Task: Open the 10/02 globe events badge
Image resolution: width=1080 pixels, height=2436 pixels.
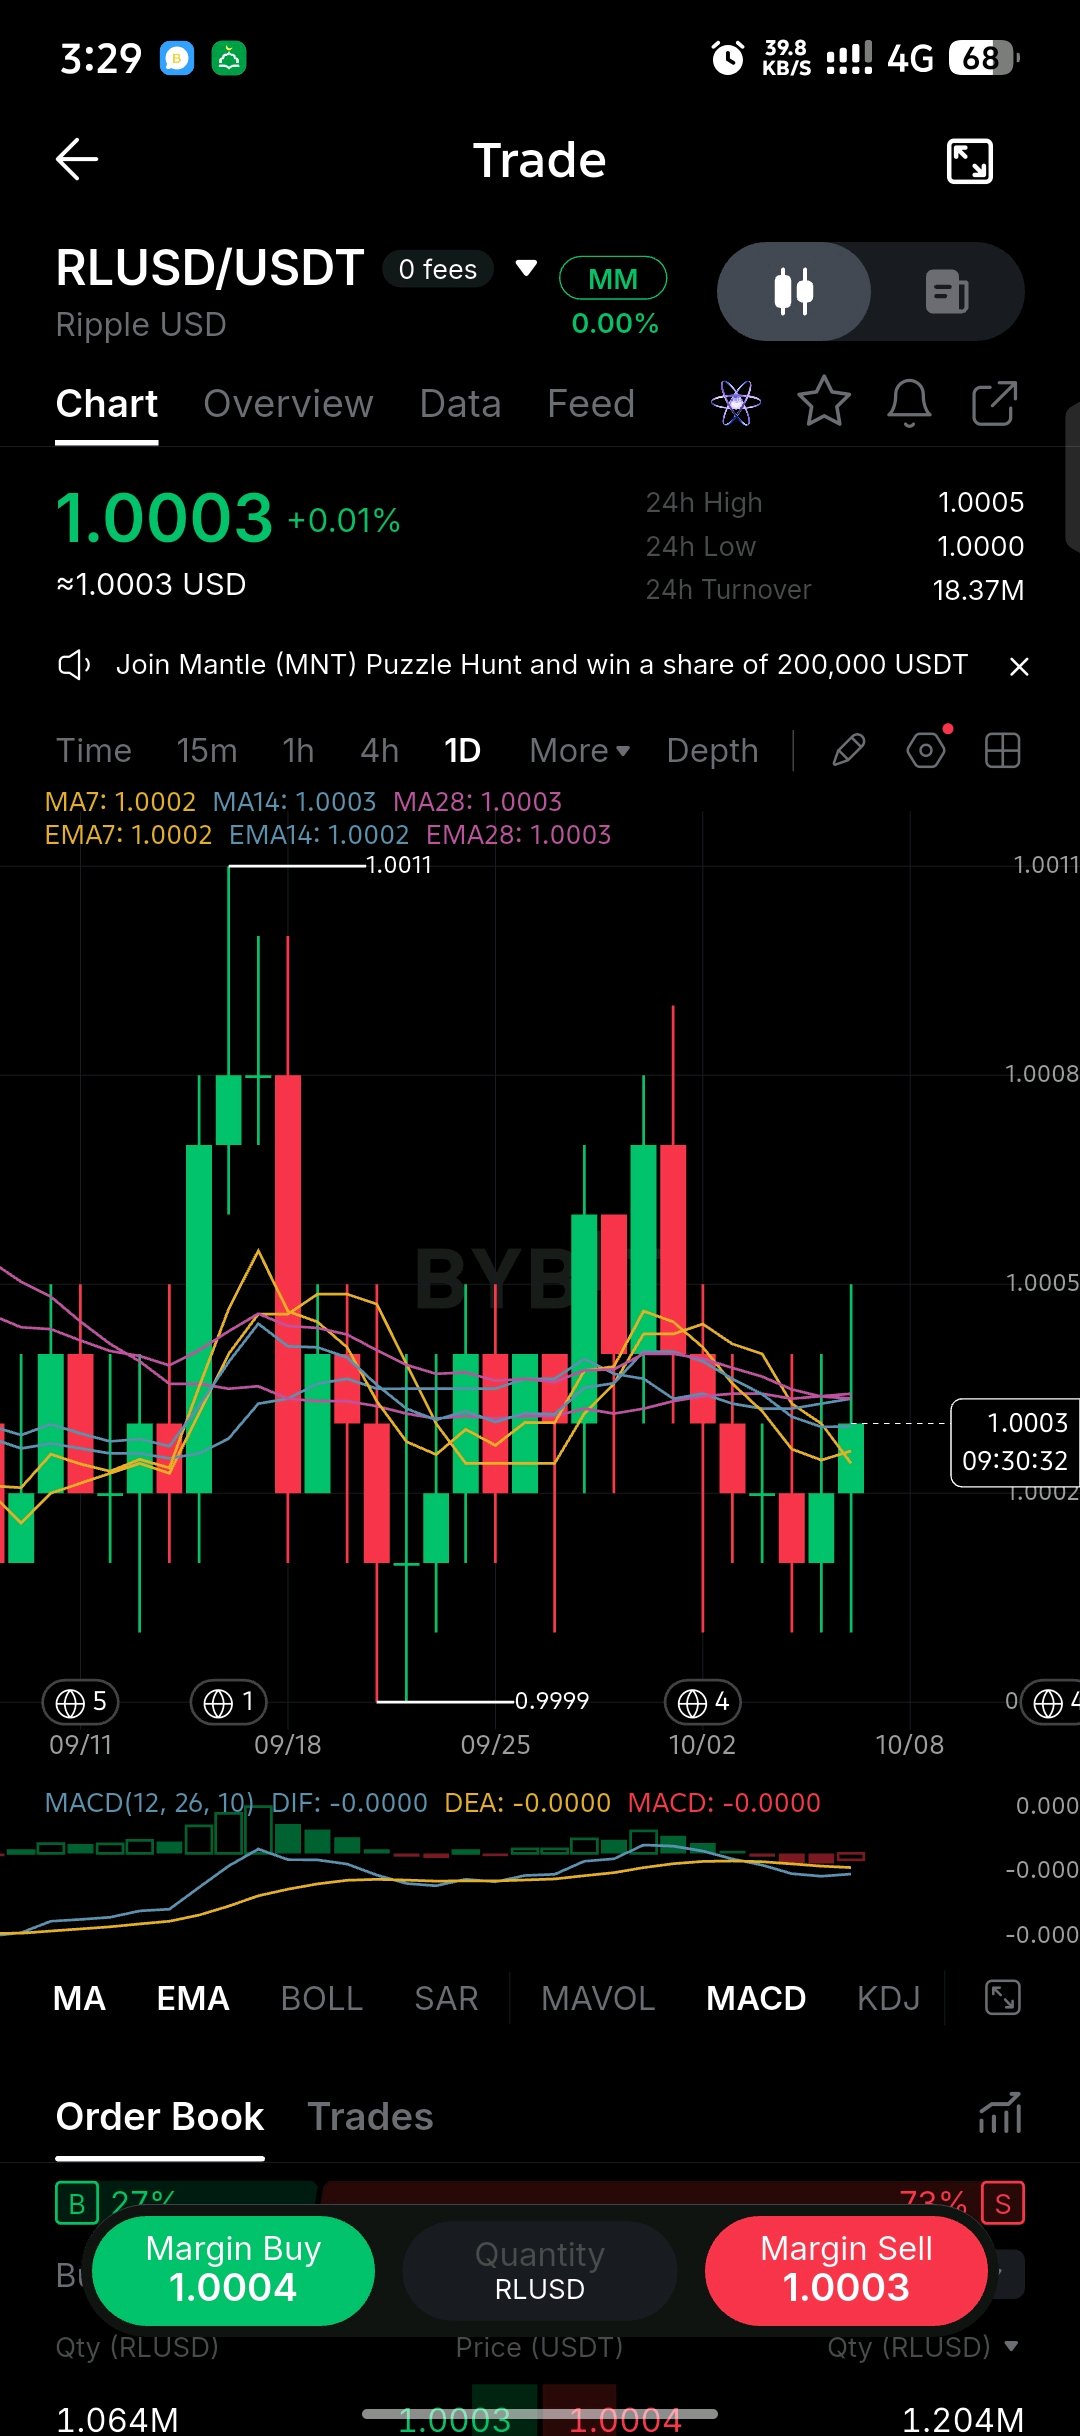Action: 703,1702
